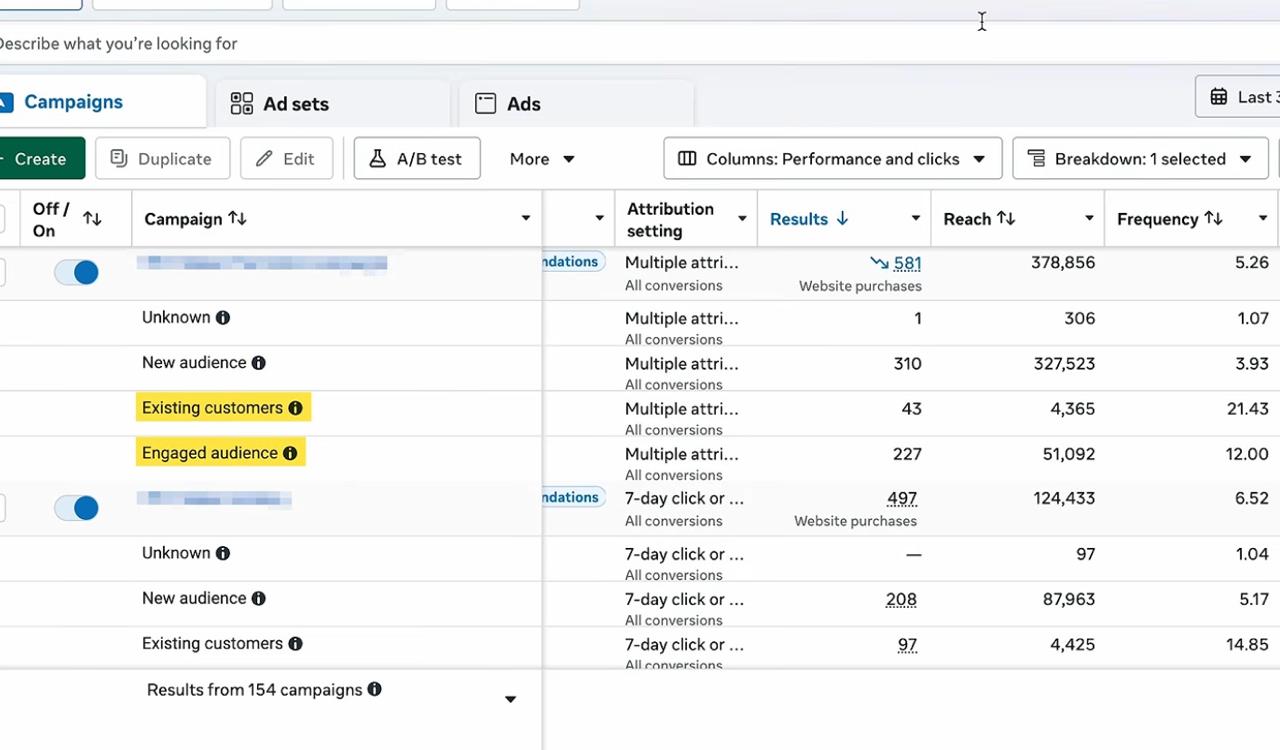1280x750 pixels.
Task: Click info icon beside Engaged audience
Action: pos(290,453)
